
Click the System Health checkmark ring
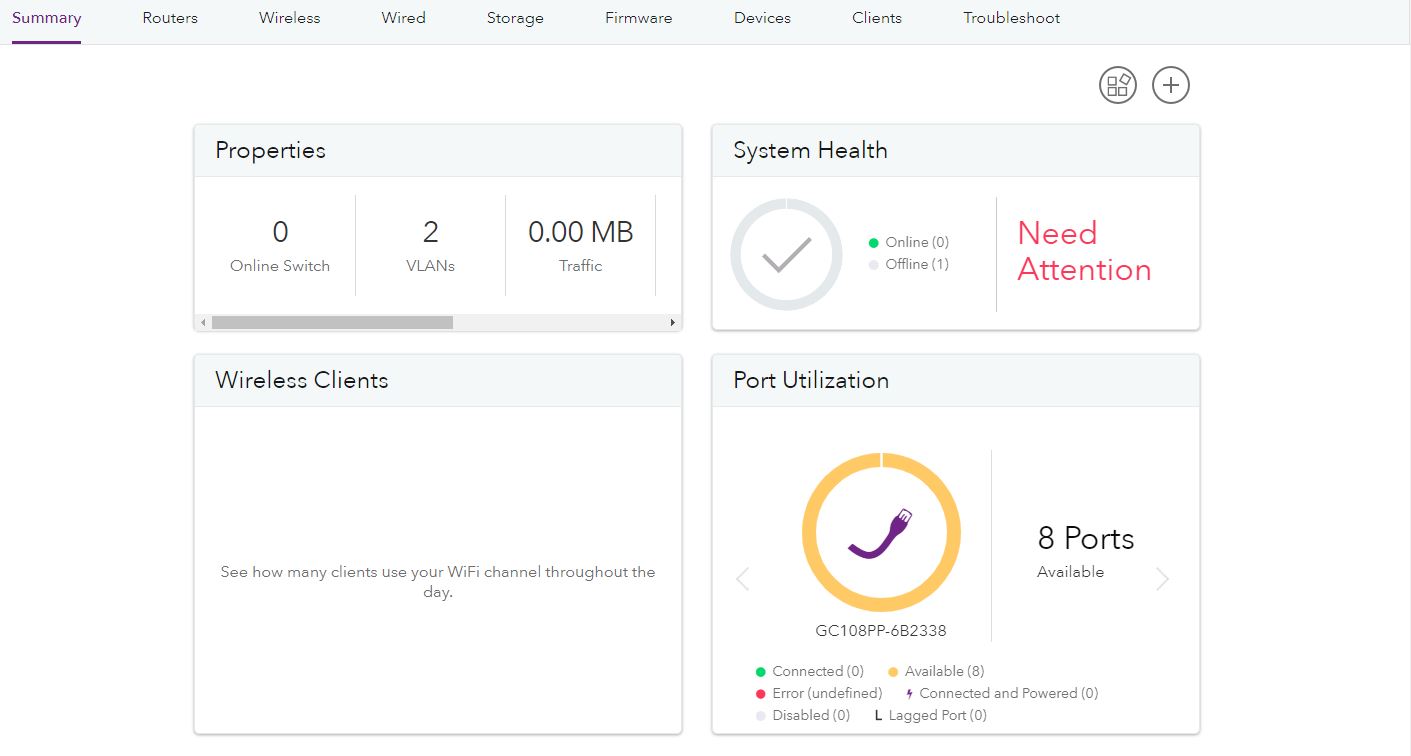[786, 254]
